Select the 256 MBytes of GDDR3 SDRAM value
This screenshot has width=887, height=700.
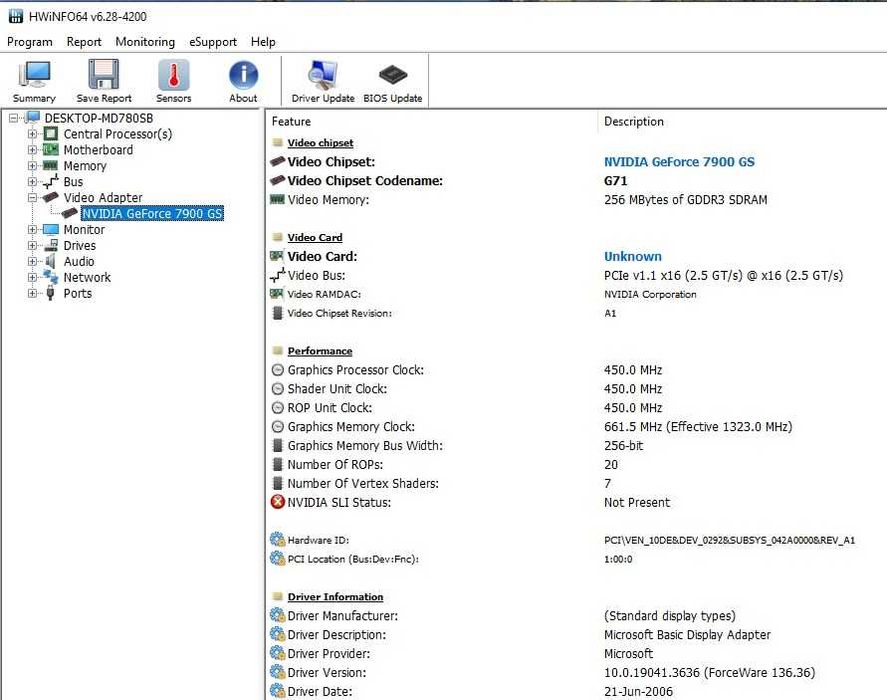pyautogui.click(x=686, y=200)
